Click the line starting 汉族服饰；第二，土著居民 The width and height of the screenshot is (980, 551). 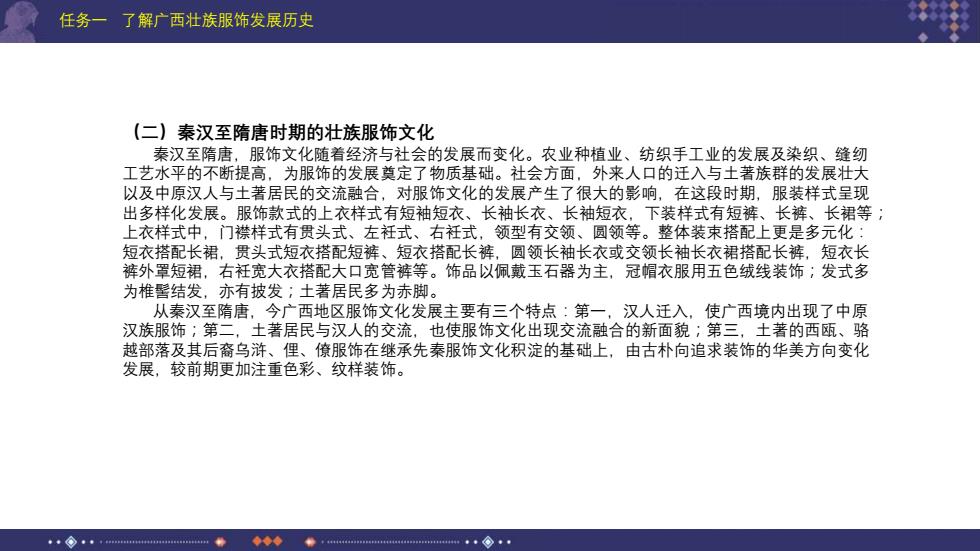[x=496, y=330]
